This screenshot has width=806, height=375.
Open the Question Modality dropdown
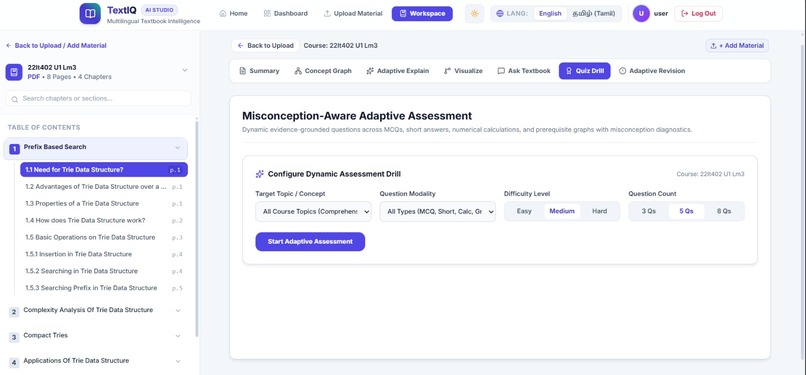coord(437,211)
